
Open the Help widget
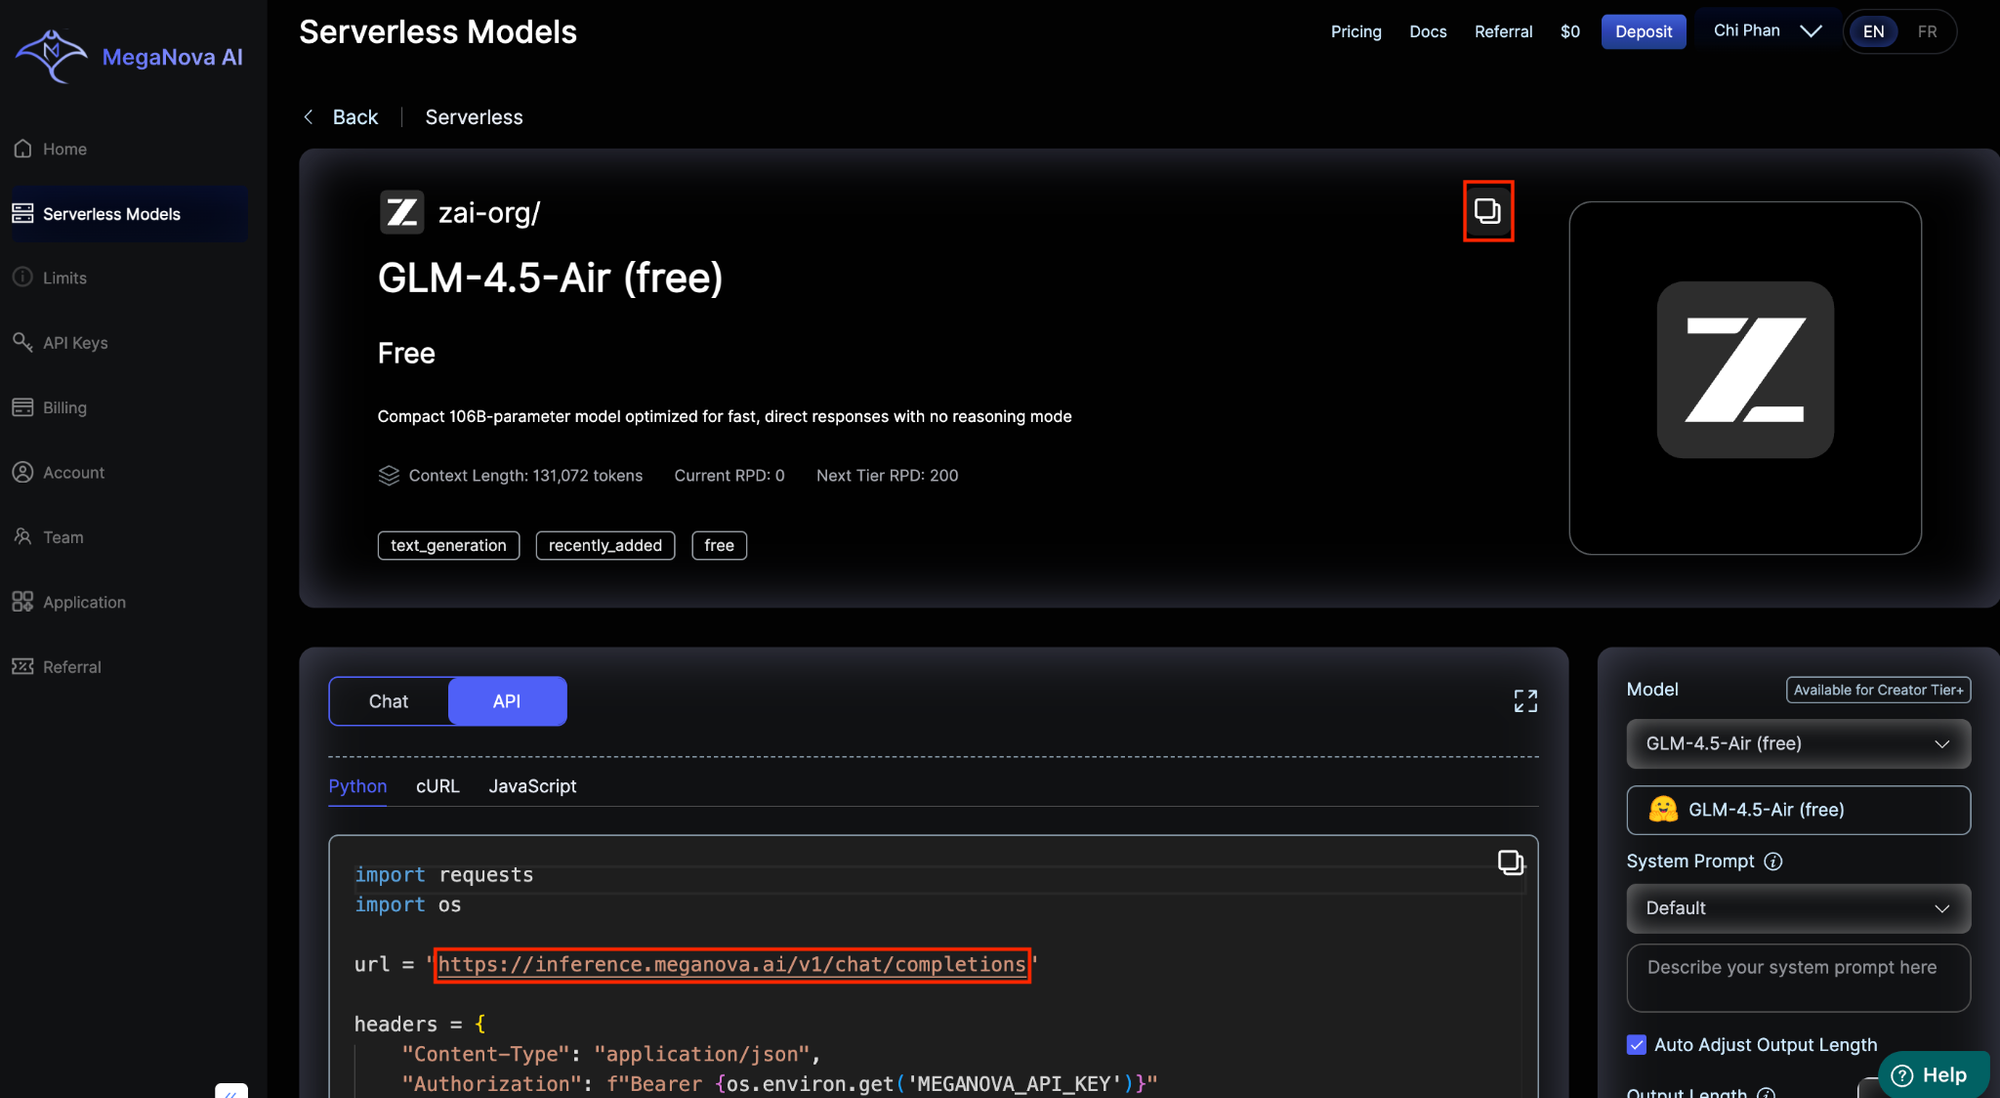(1932, 1074)
